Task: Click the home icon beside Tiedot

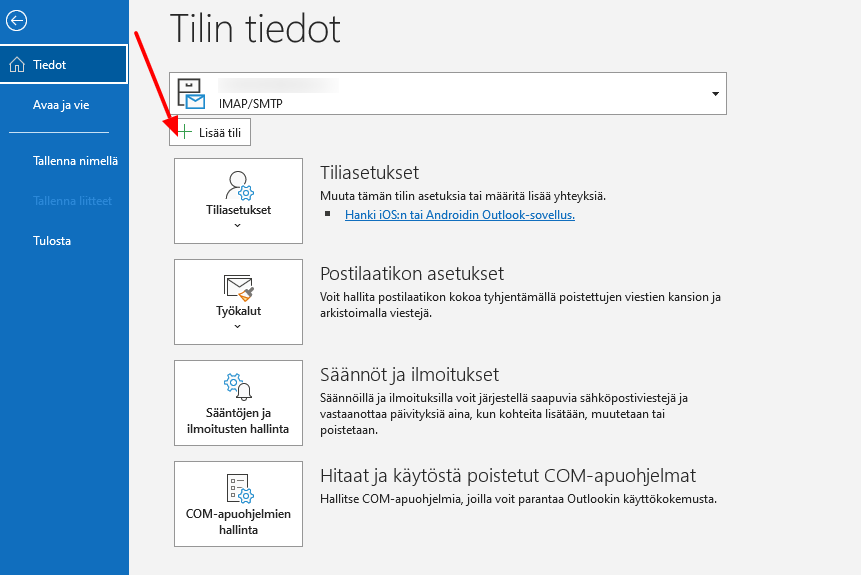Action: tap(17, 65)
